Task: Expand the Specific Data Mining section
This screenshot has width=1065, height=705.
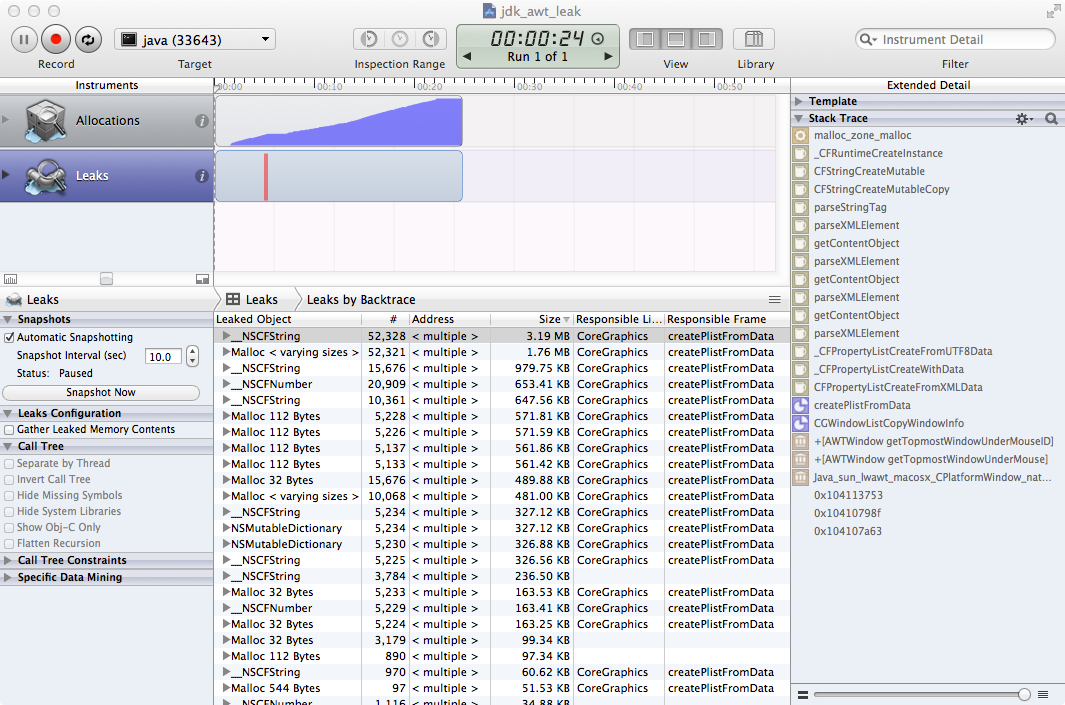Action: click(9, 578)
